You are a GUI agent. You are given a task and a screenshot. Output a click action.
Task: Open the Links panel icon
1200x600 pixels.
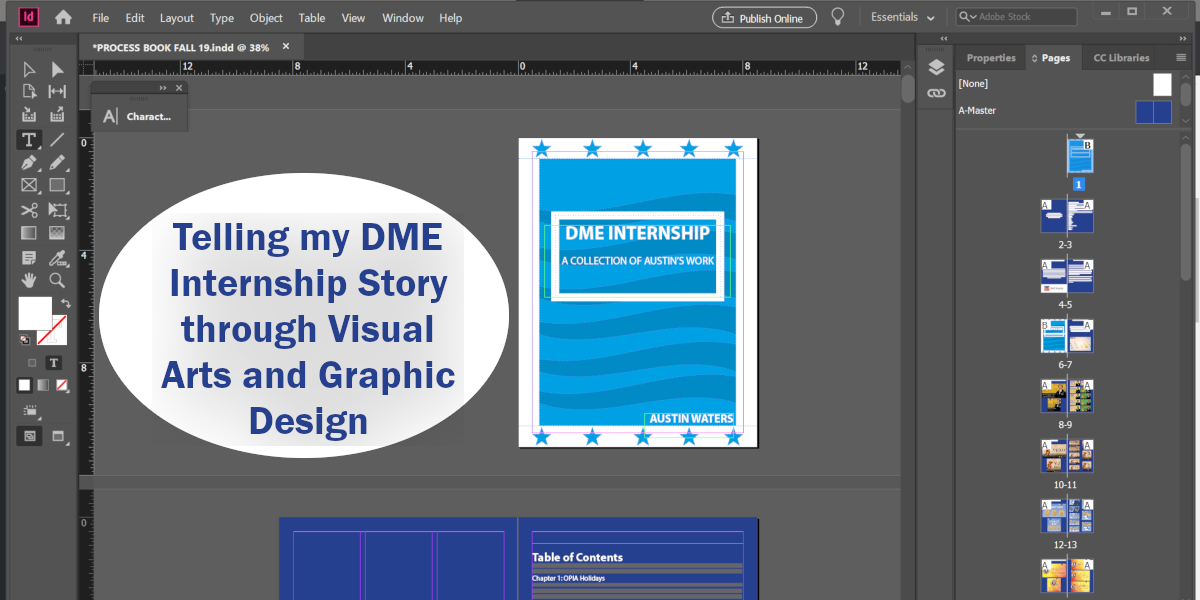[x=936, y=93]
